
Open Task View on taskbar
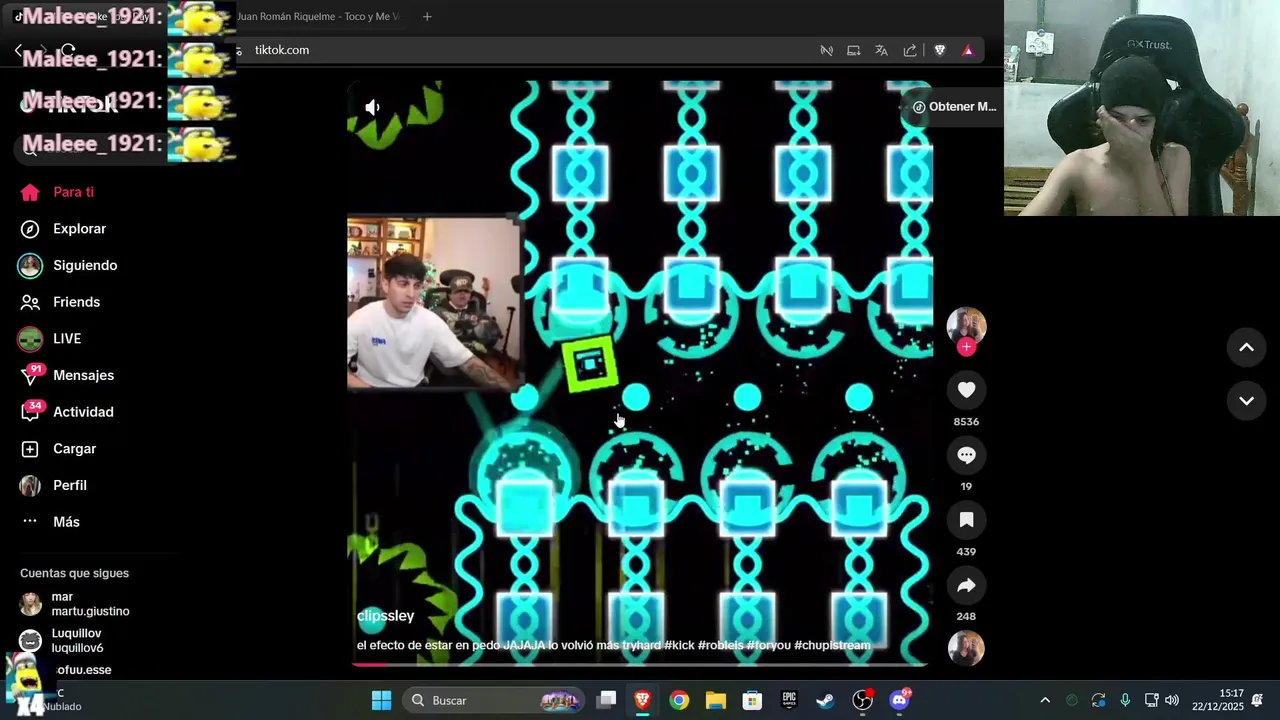606,700
